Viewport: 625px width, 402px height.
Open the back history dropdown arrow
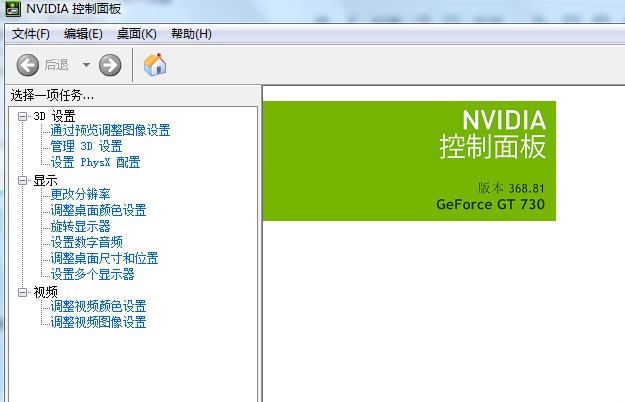tap(86, 65)
